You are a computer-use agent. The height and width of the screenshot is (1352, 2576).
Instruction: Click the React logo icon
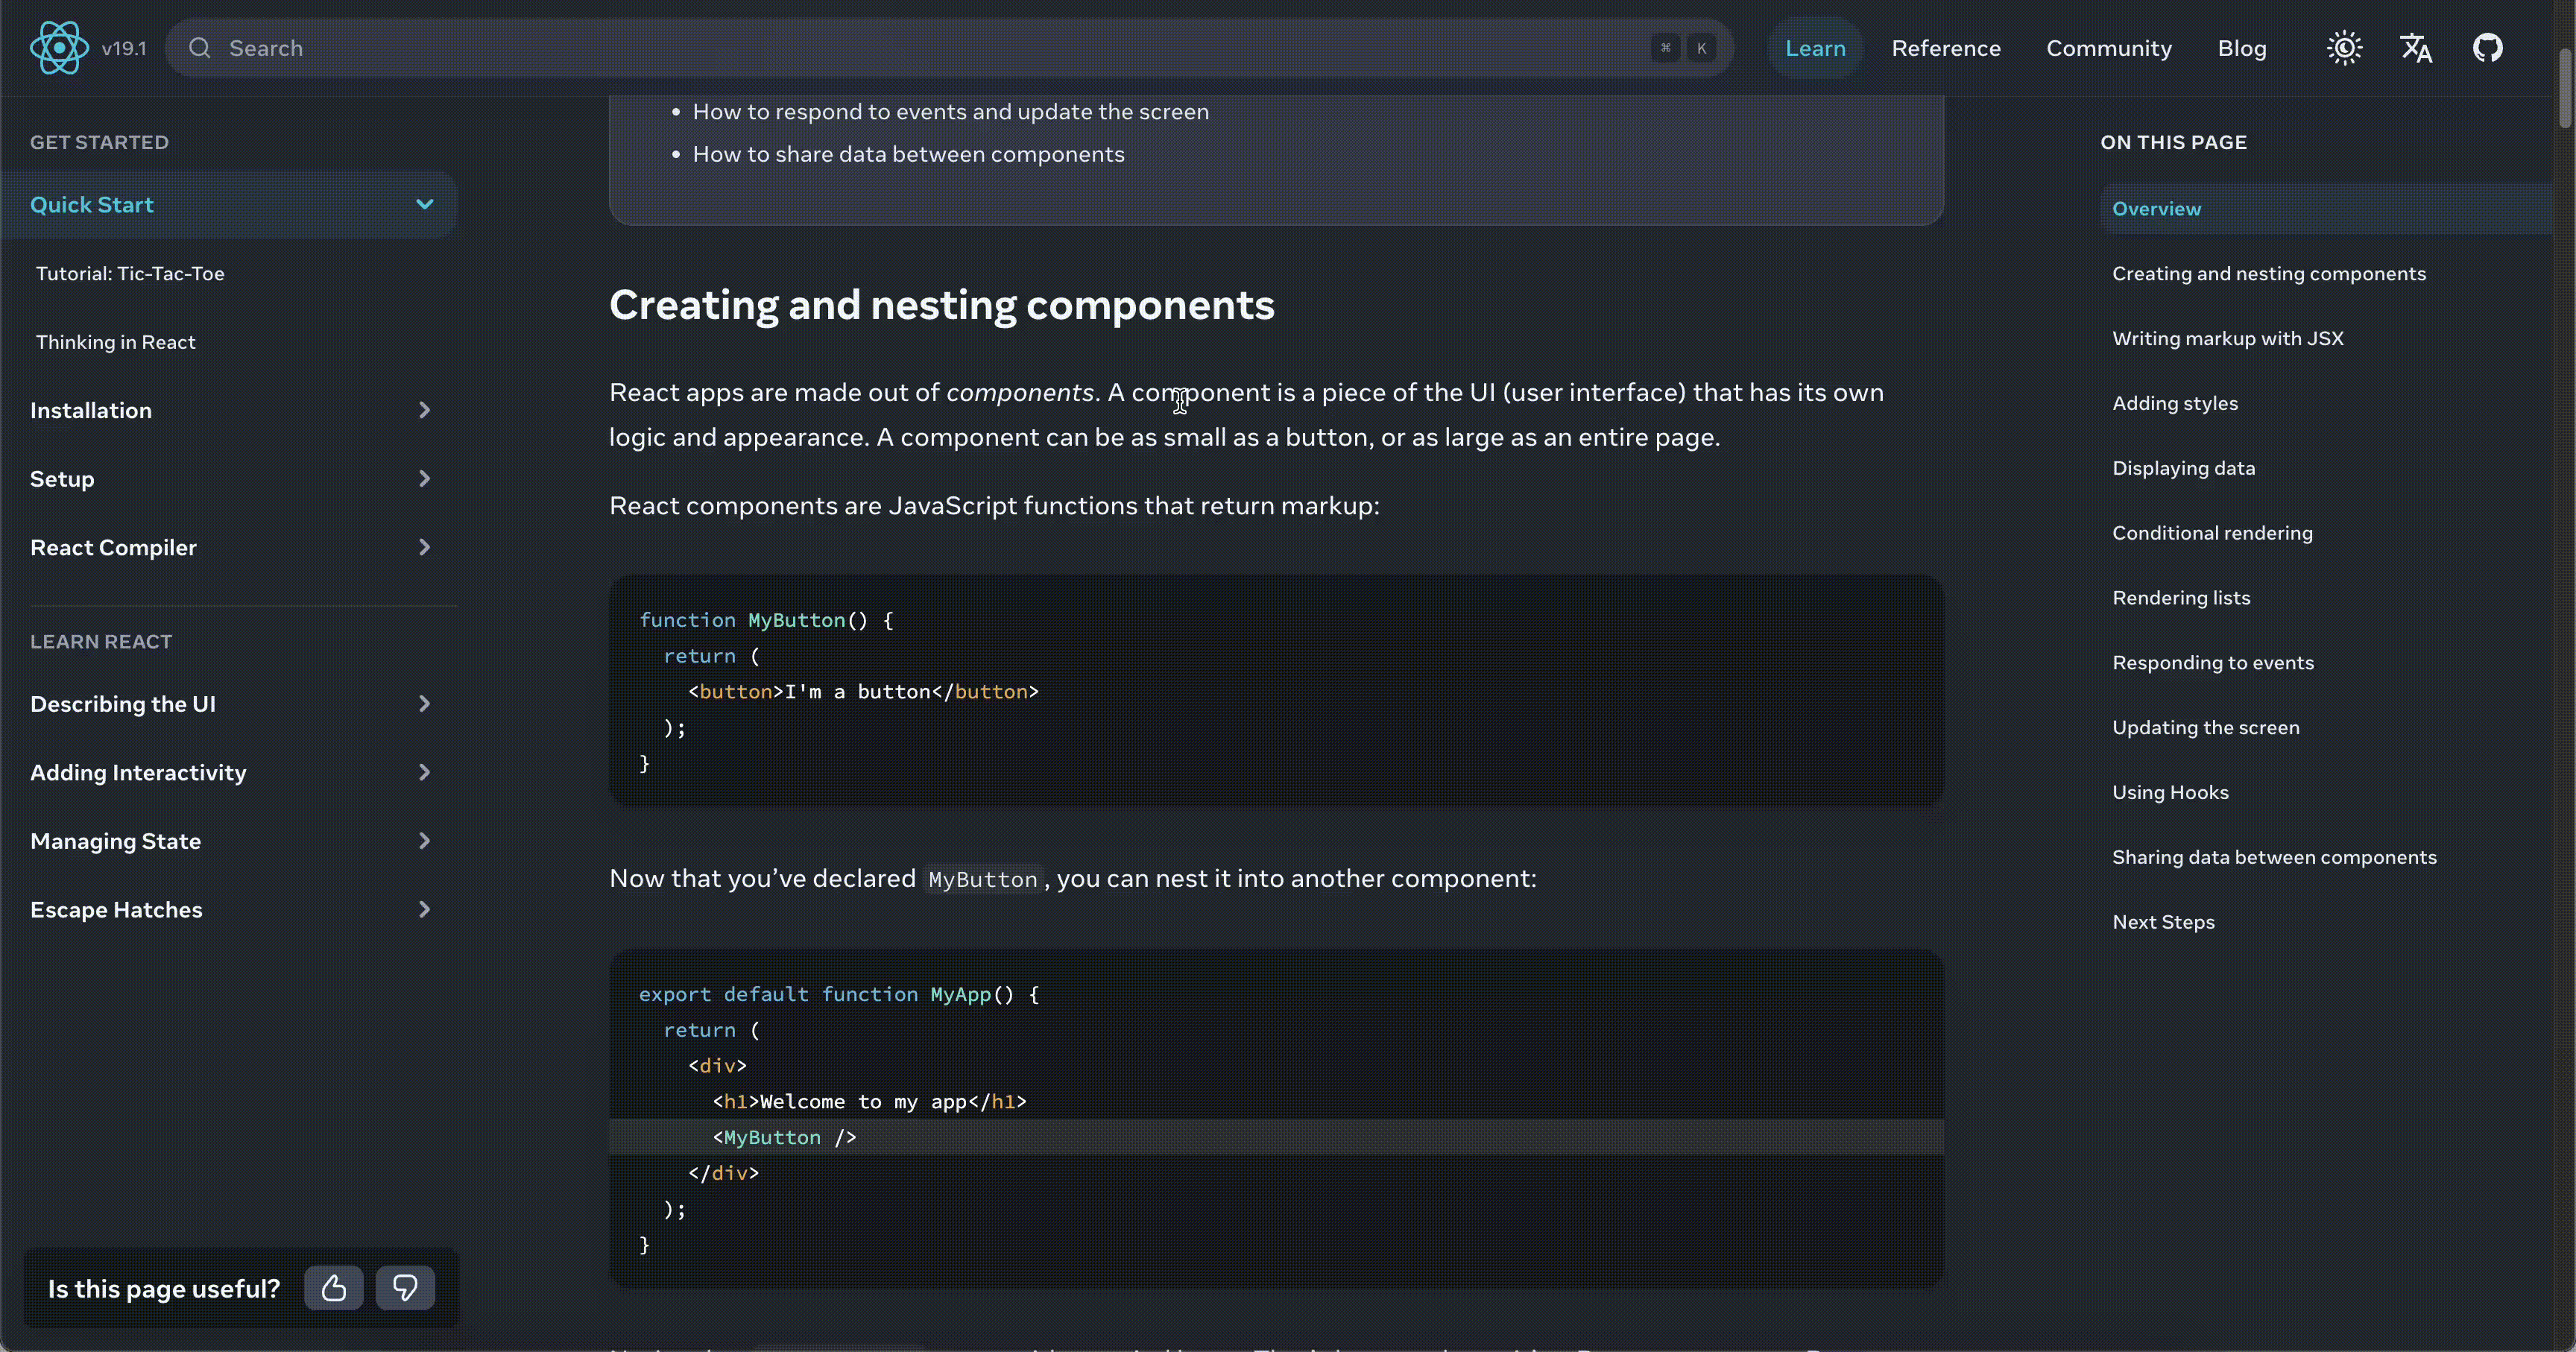59,48
